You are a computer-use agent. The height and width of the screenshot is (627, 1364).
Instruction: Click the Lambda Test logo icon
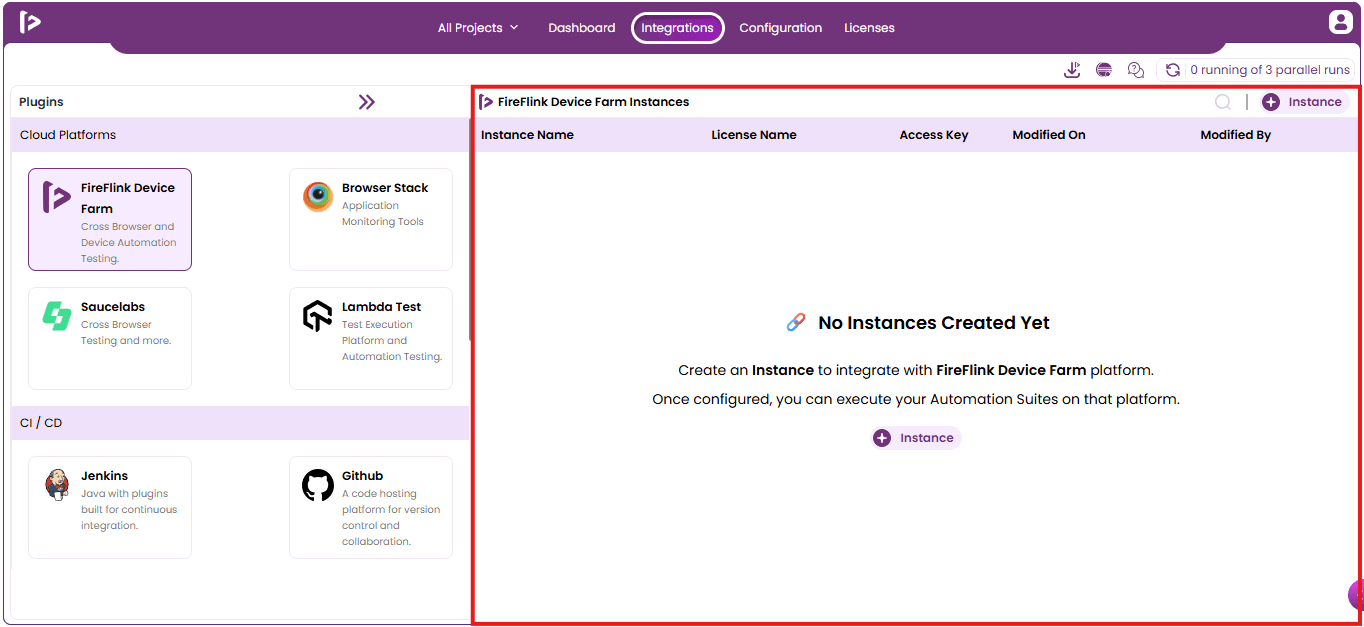click(318, 316)
